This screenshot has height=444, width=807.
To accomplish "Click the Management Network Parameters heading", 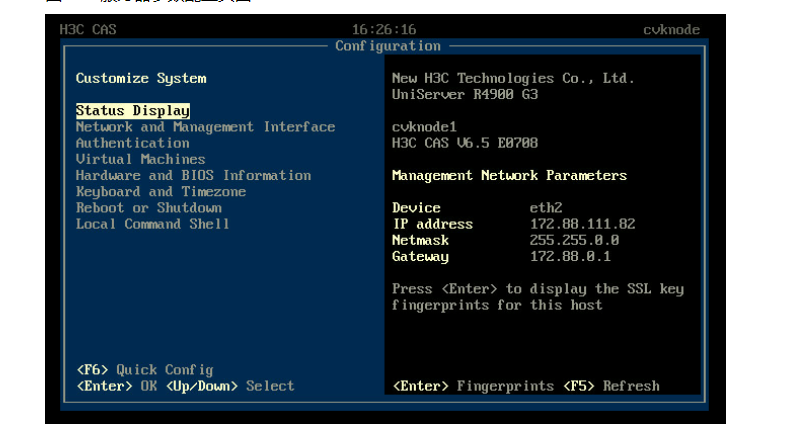I will pos(509,176).
